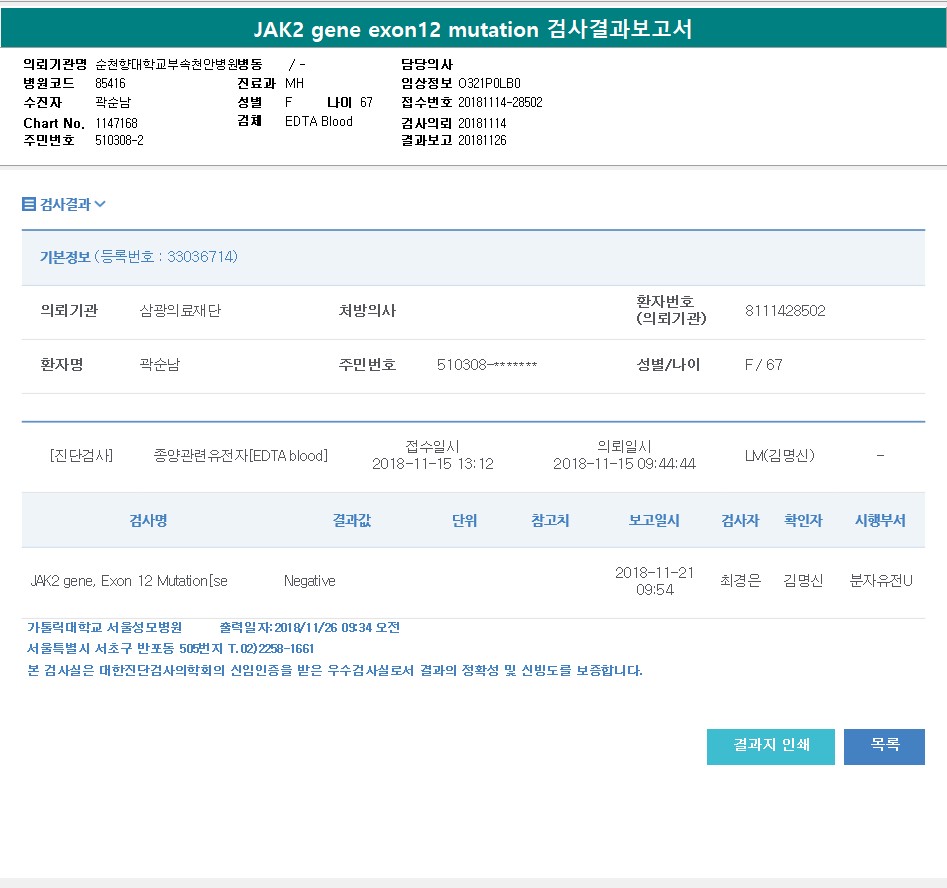Click the 가톨릭대학교 서울성모병원 footer text
Image resolution: width=947 pixels, height=888 pixels.
pos(105,628)
